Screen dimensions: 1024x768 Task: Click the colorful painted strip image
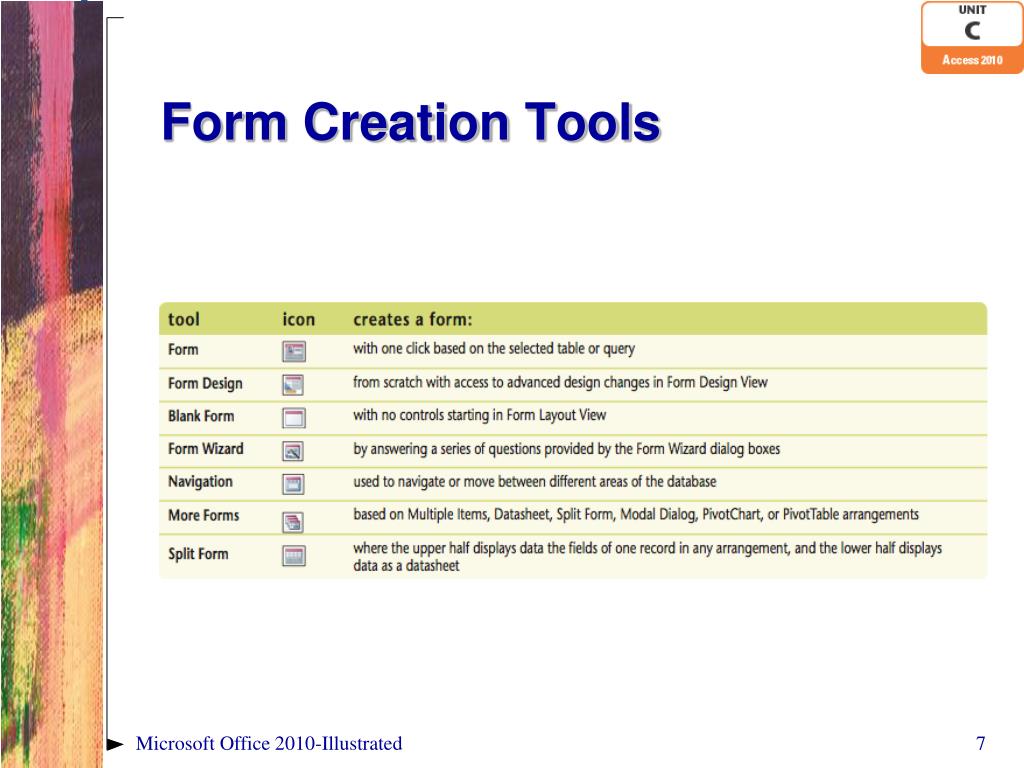(x=52, y=384)
